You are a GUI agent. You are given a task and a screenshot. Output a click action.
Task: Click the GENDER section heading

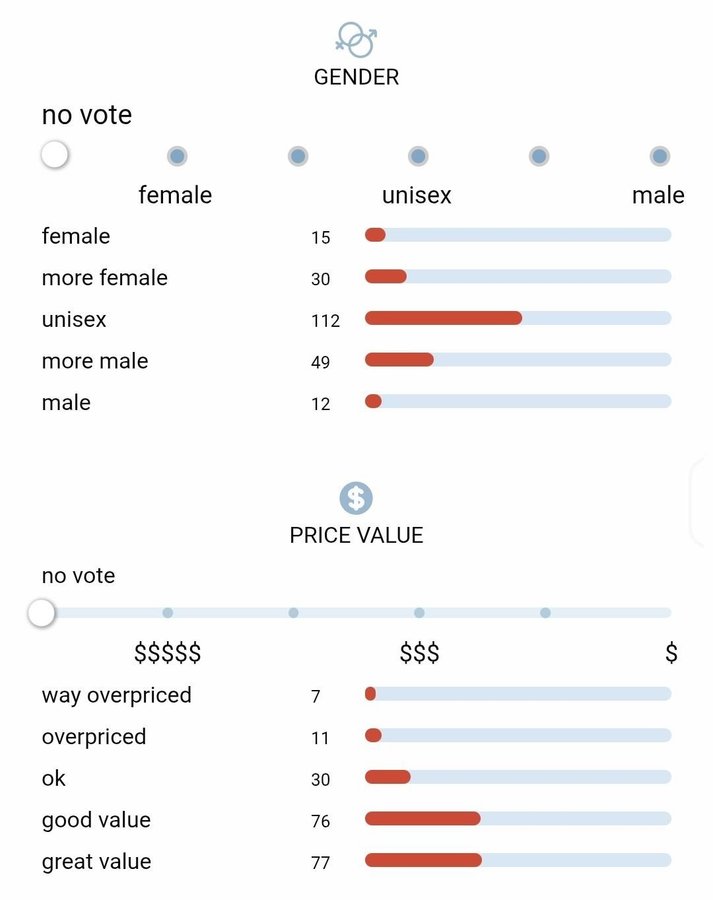[356, 77]
